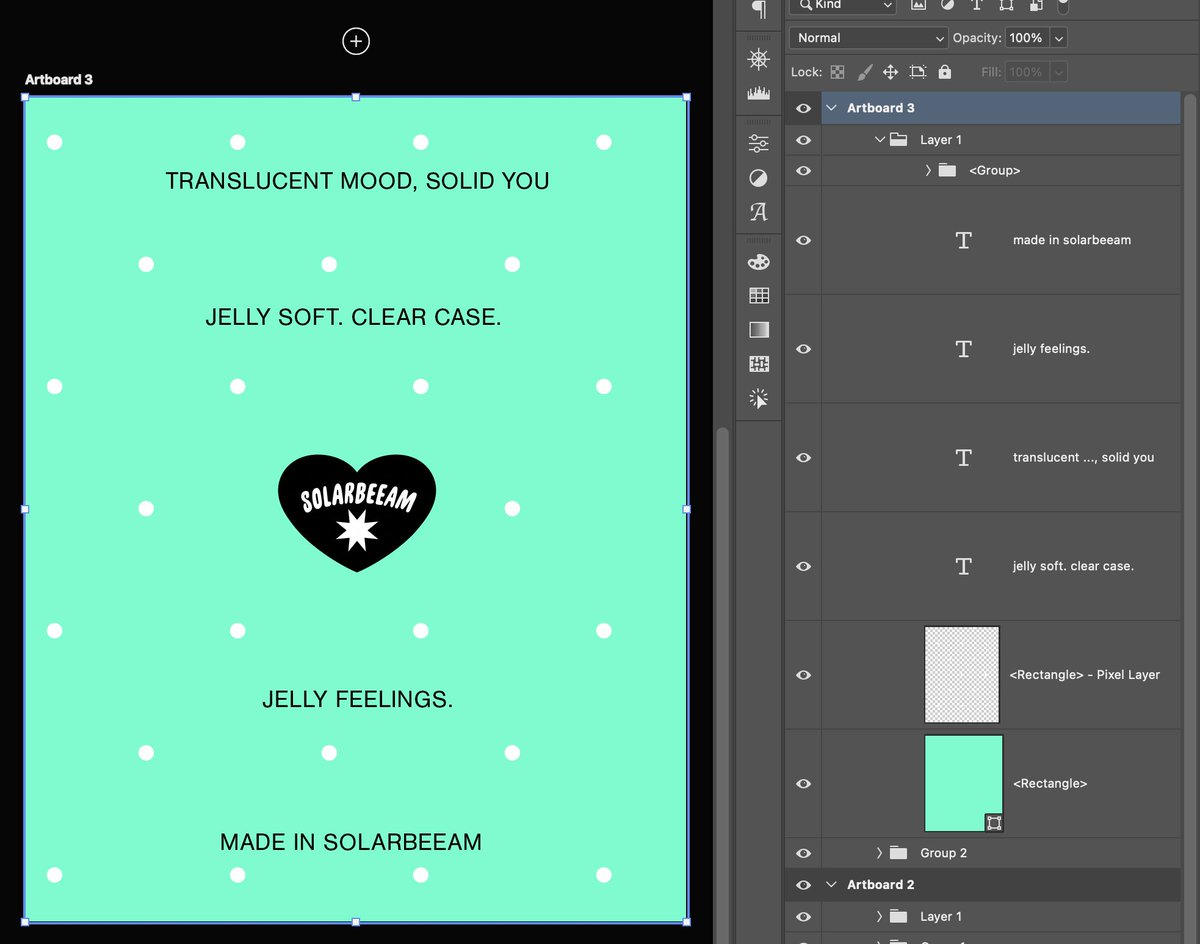The height and width of the screenshot is (944, 1200).
Task: Expand the Group 2 folder
Action: click(x=879, y=853)
